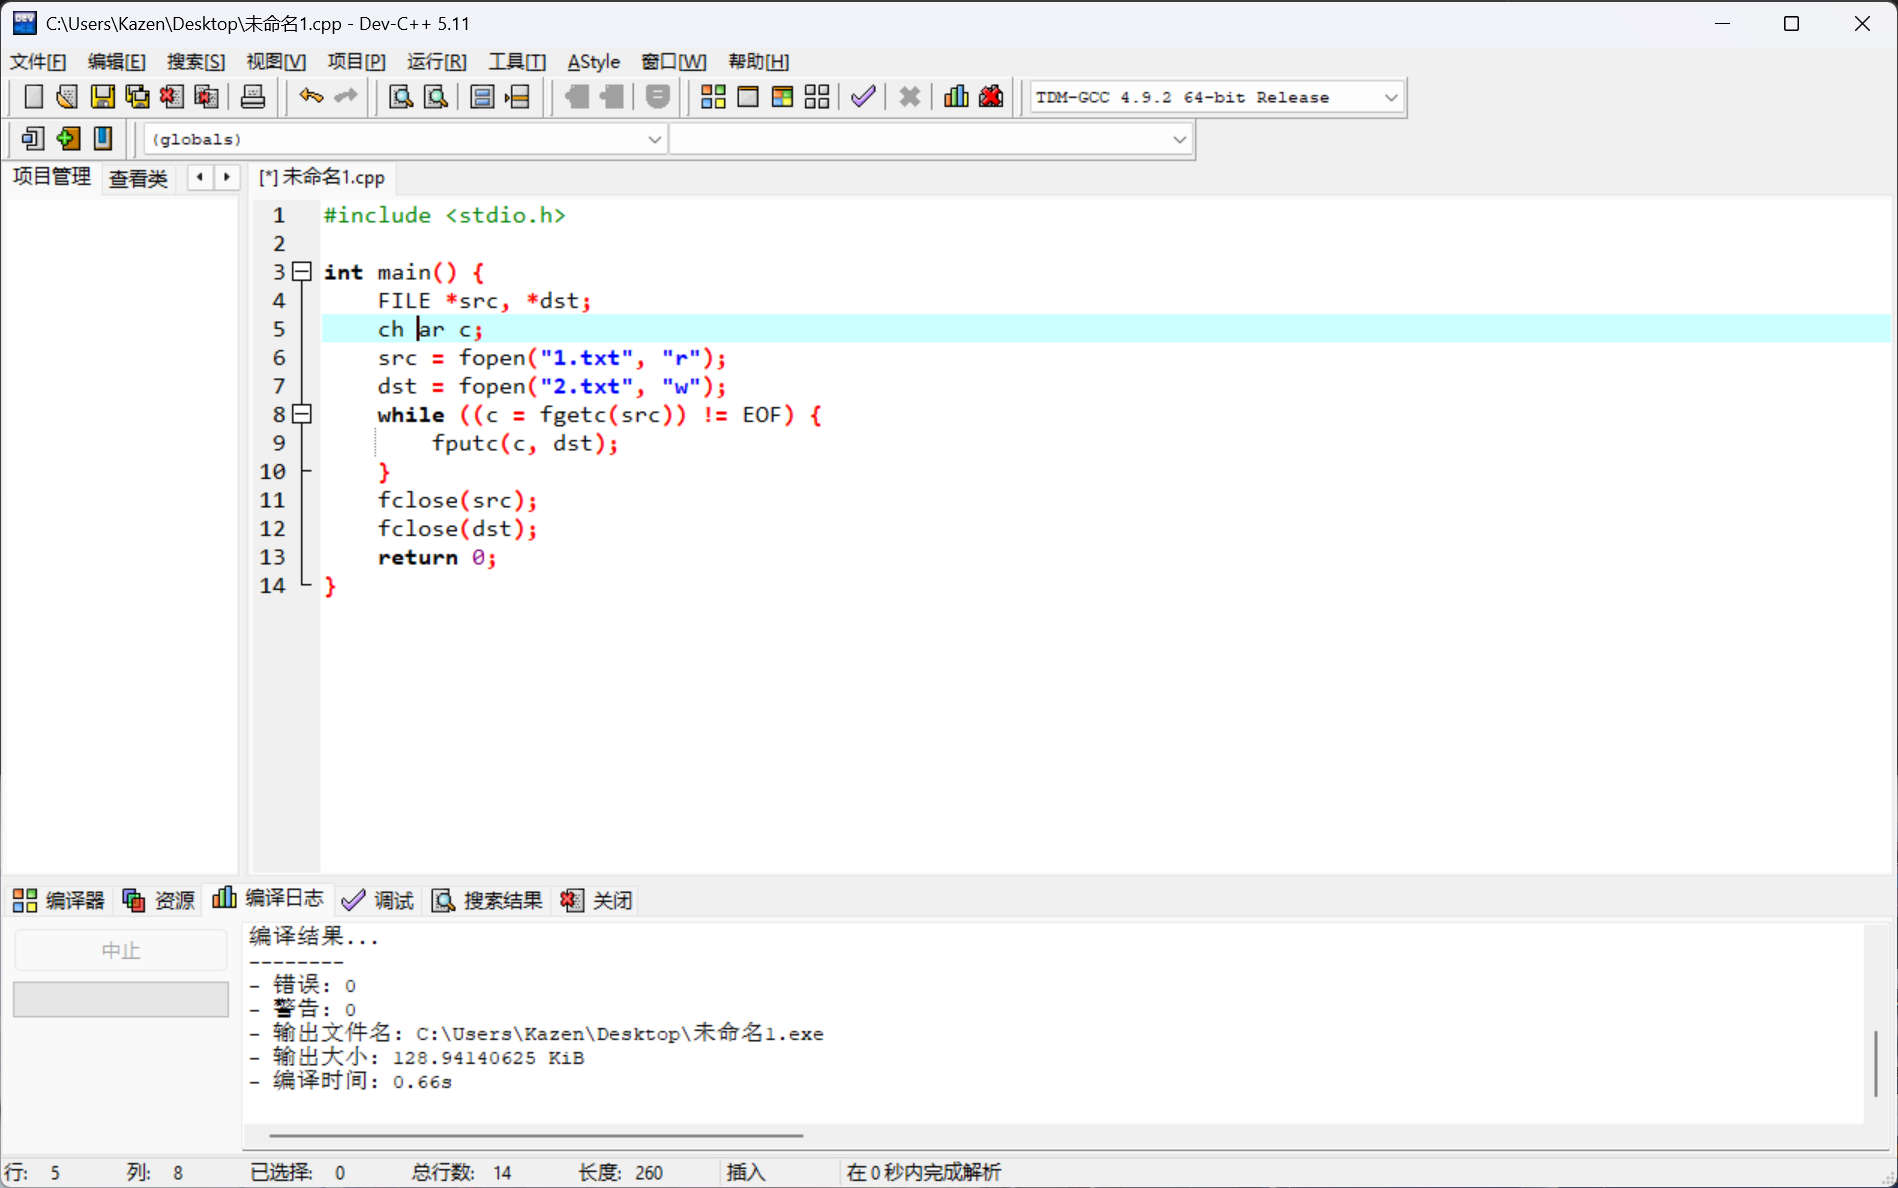The image size is (1898, 1188).
Task: Compile the current file
Action: [713, 96]
